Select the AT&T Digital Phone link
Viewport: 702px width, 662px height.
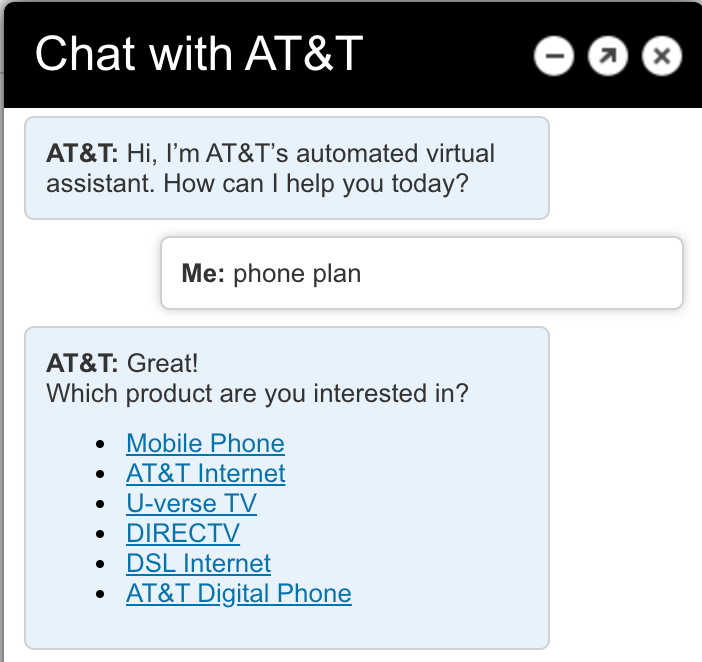pyautogui.click(x=238, y=593)
